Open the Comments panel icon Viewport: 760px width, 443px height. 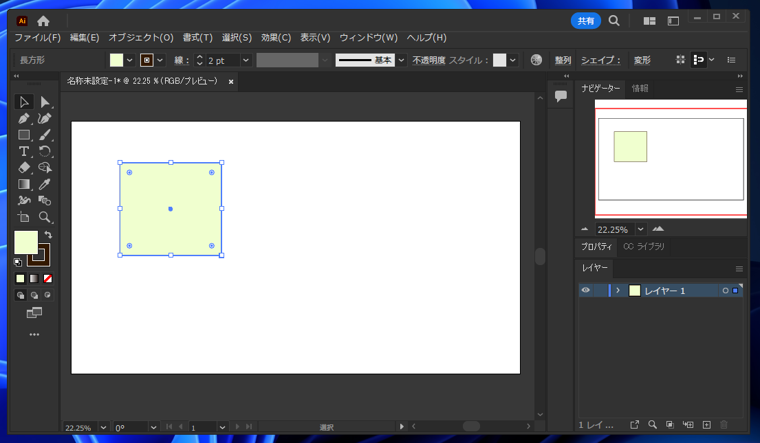[x=561, y=96]
